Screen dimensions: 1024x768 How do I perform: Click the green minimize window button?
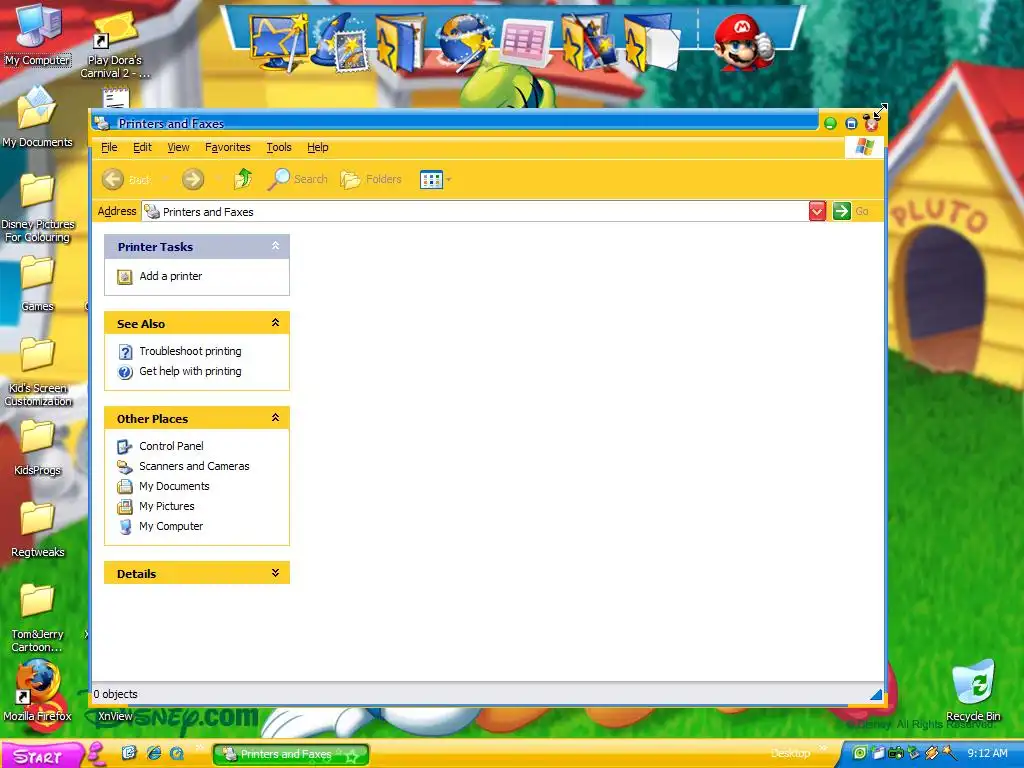point(830,123)
